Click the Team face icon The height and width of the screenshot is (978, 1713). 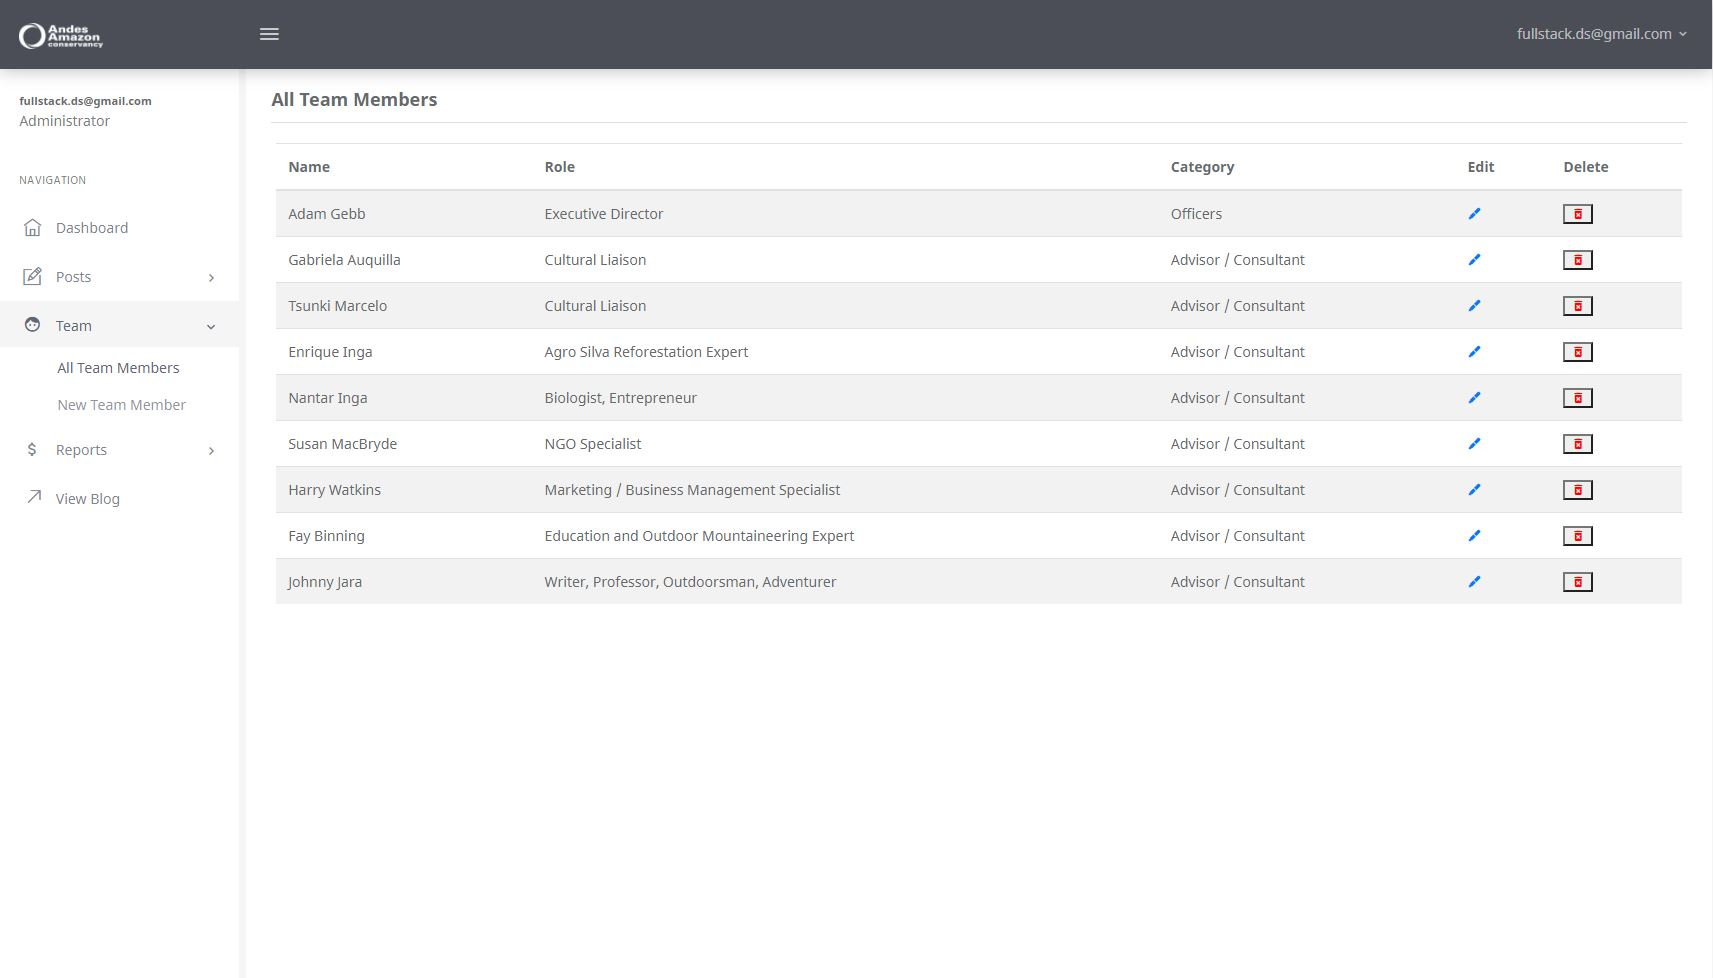32,325
